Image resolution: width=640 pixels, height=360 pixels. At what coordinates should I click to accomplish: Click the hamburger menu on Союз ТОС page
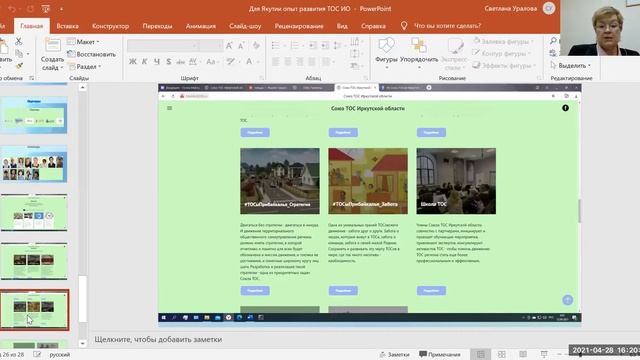pyautogui.click(x=169, y=108)
